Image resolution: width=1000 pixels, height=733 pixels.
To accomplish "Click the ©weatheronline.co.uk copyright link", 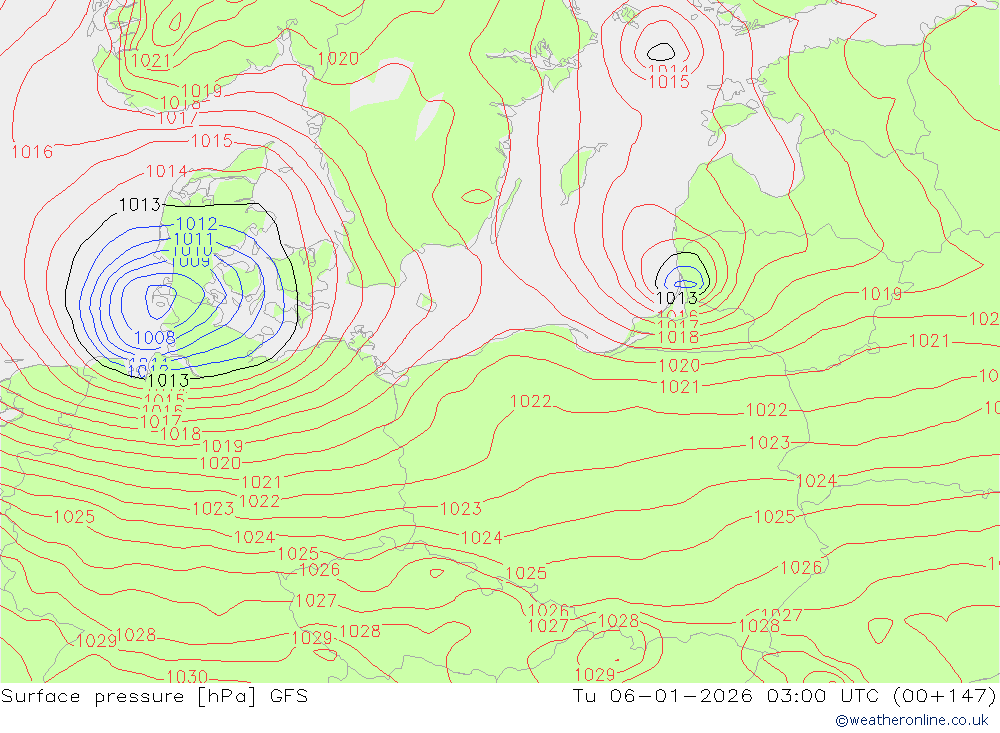I will 912,720.
